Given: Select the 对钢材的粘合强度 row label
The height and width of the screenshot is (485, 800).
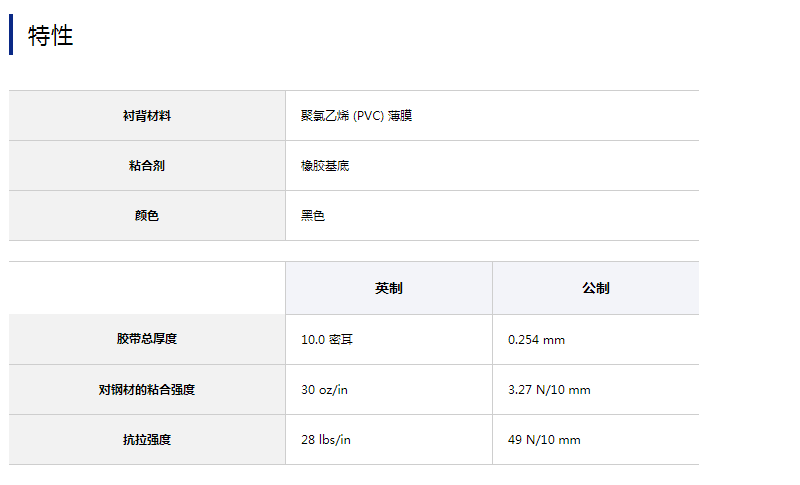Looking at the screenshot, I should click(146, 390).
